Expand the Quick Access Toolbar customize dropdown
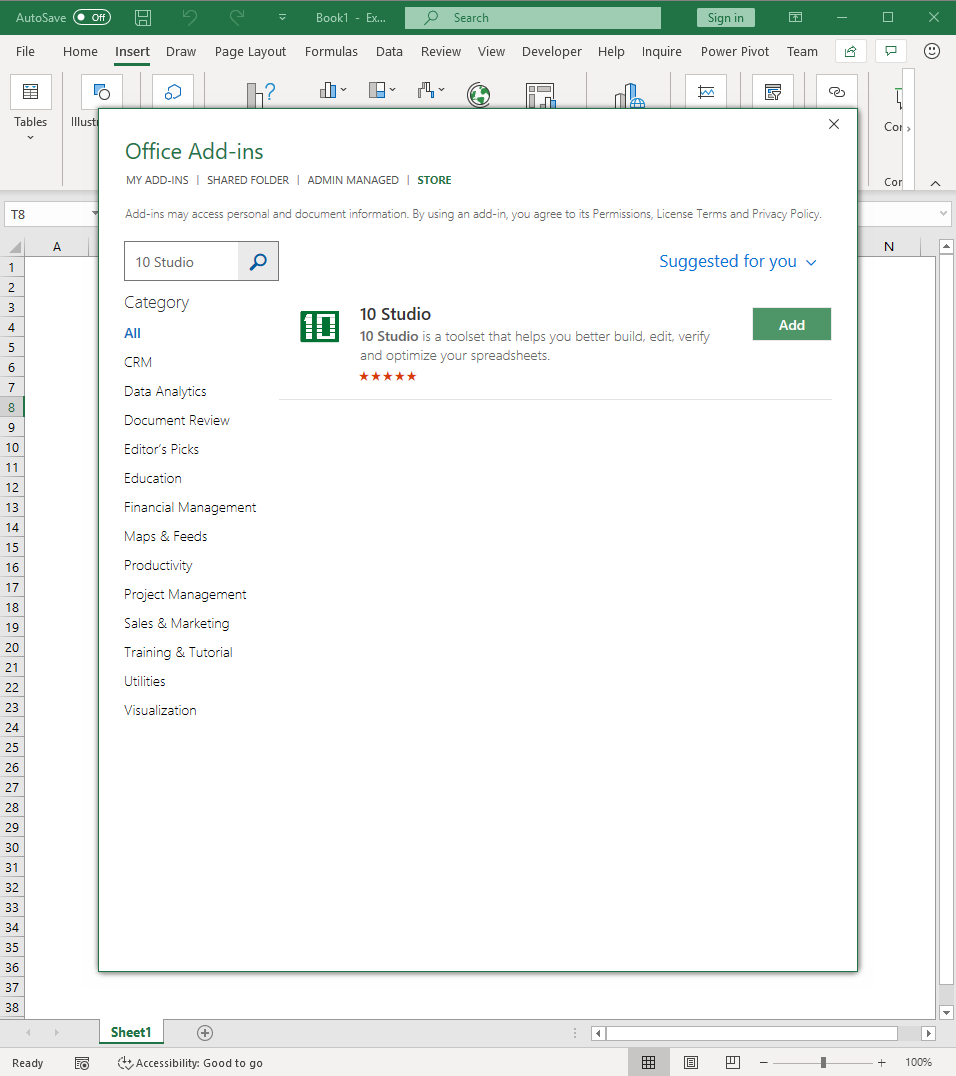The image size is (956, 1076). pos(282,18)
